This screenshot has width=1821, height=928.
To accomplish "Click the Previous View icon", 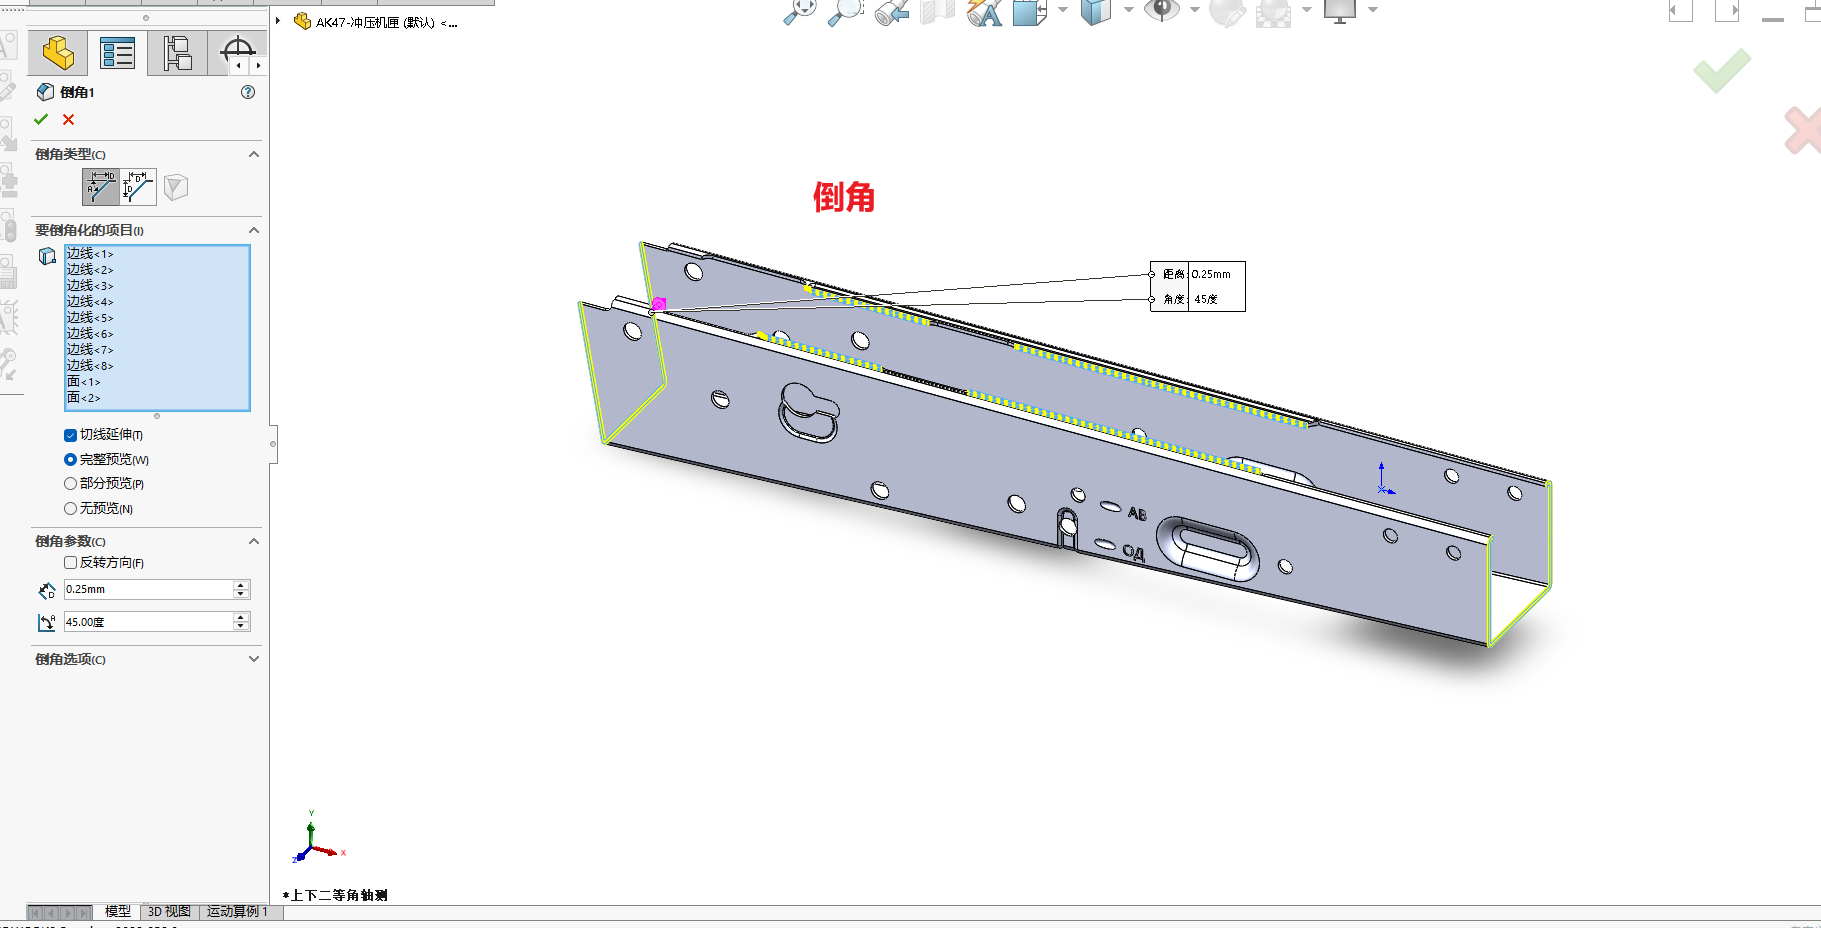I will (892, 11).
